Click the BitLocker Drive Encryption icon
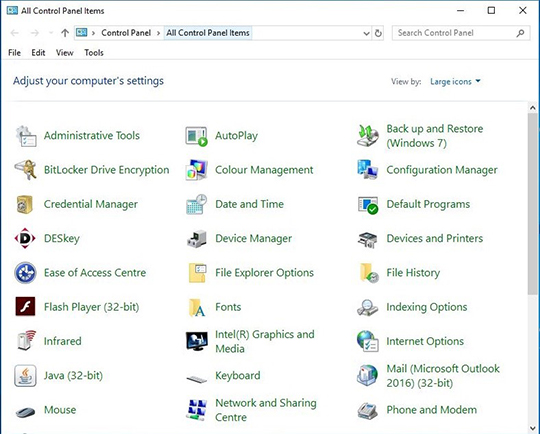The image size is (540, 434). click(x=25, y=170)
